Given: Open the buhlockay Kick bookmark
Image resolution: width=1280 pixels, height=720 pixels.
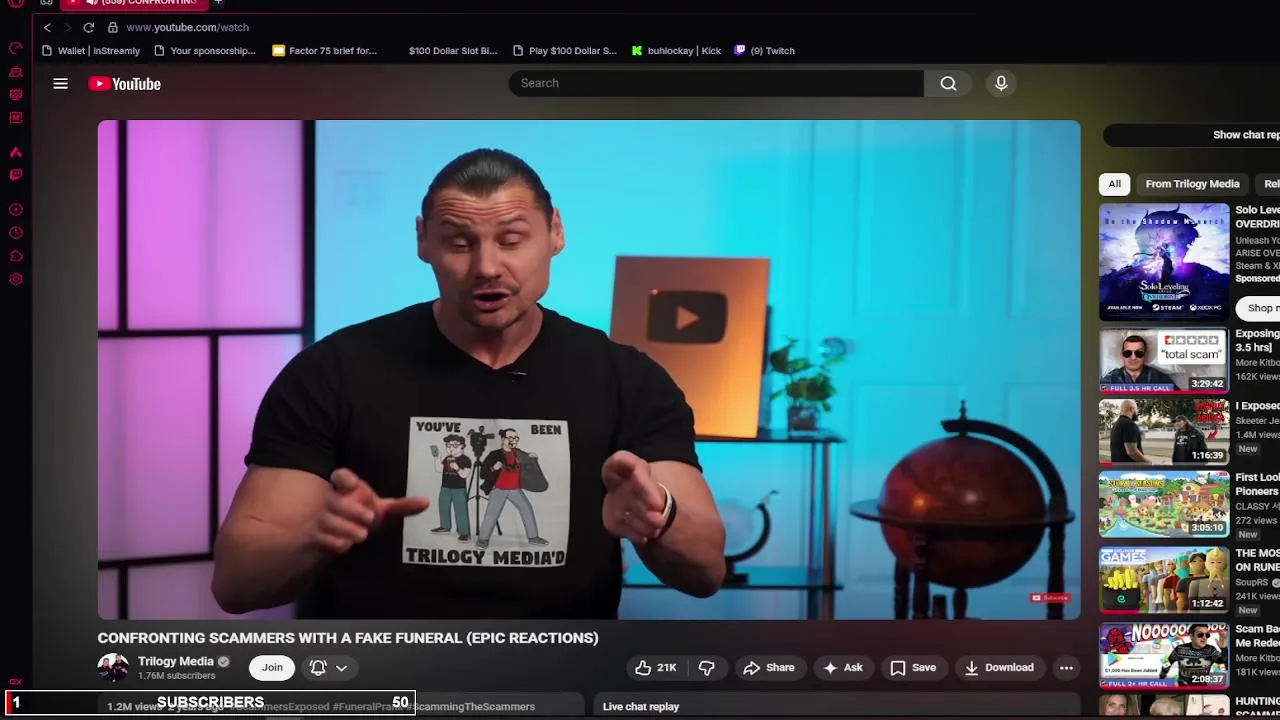Looking at the screenshot, I should 676,50.
